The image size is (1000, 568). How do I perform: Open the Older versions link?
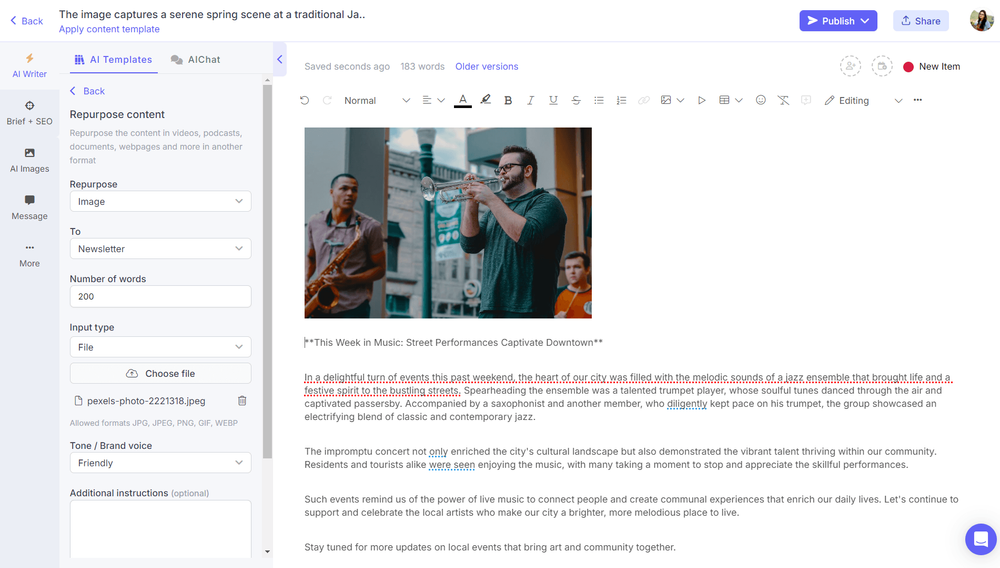487,66
